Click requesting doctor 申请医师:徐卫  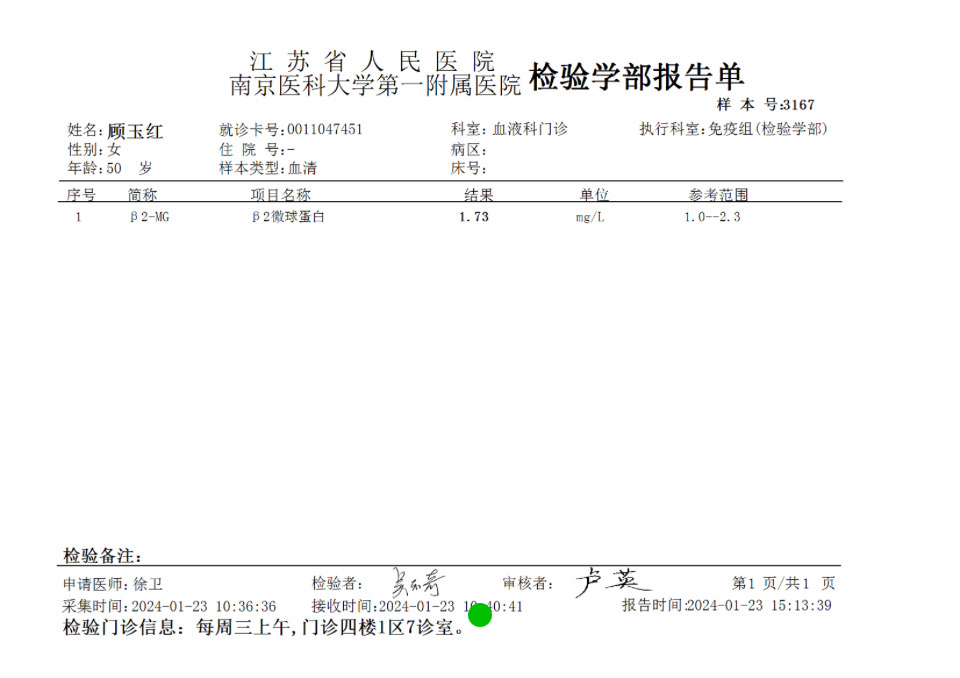(x=113, y=584)
